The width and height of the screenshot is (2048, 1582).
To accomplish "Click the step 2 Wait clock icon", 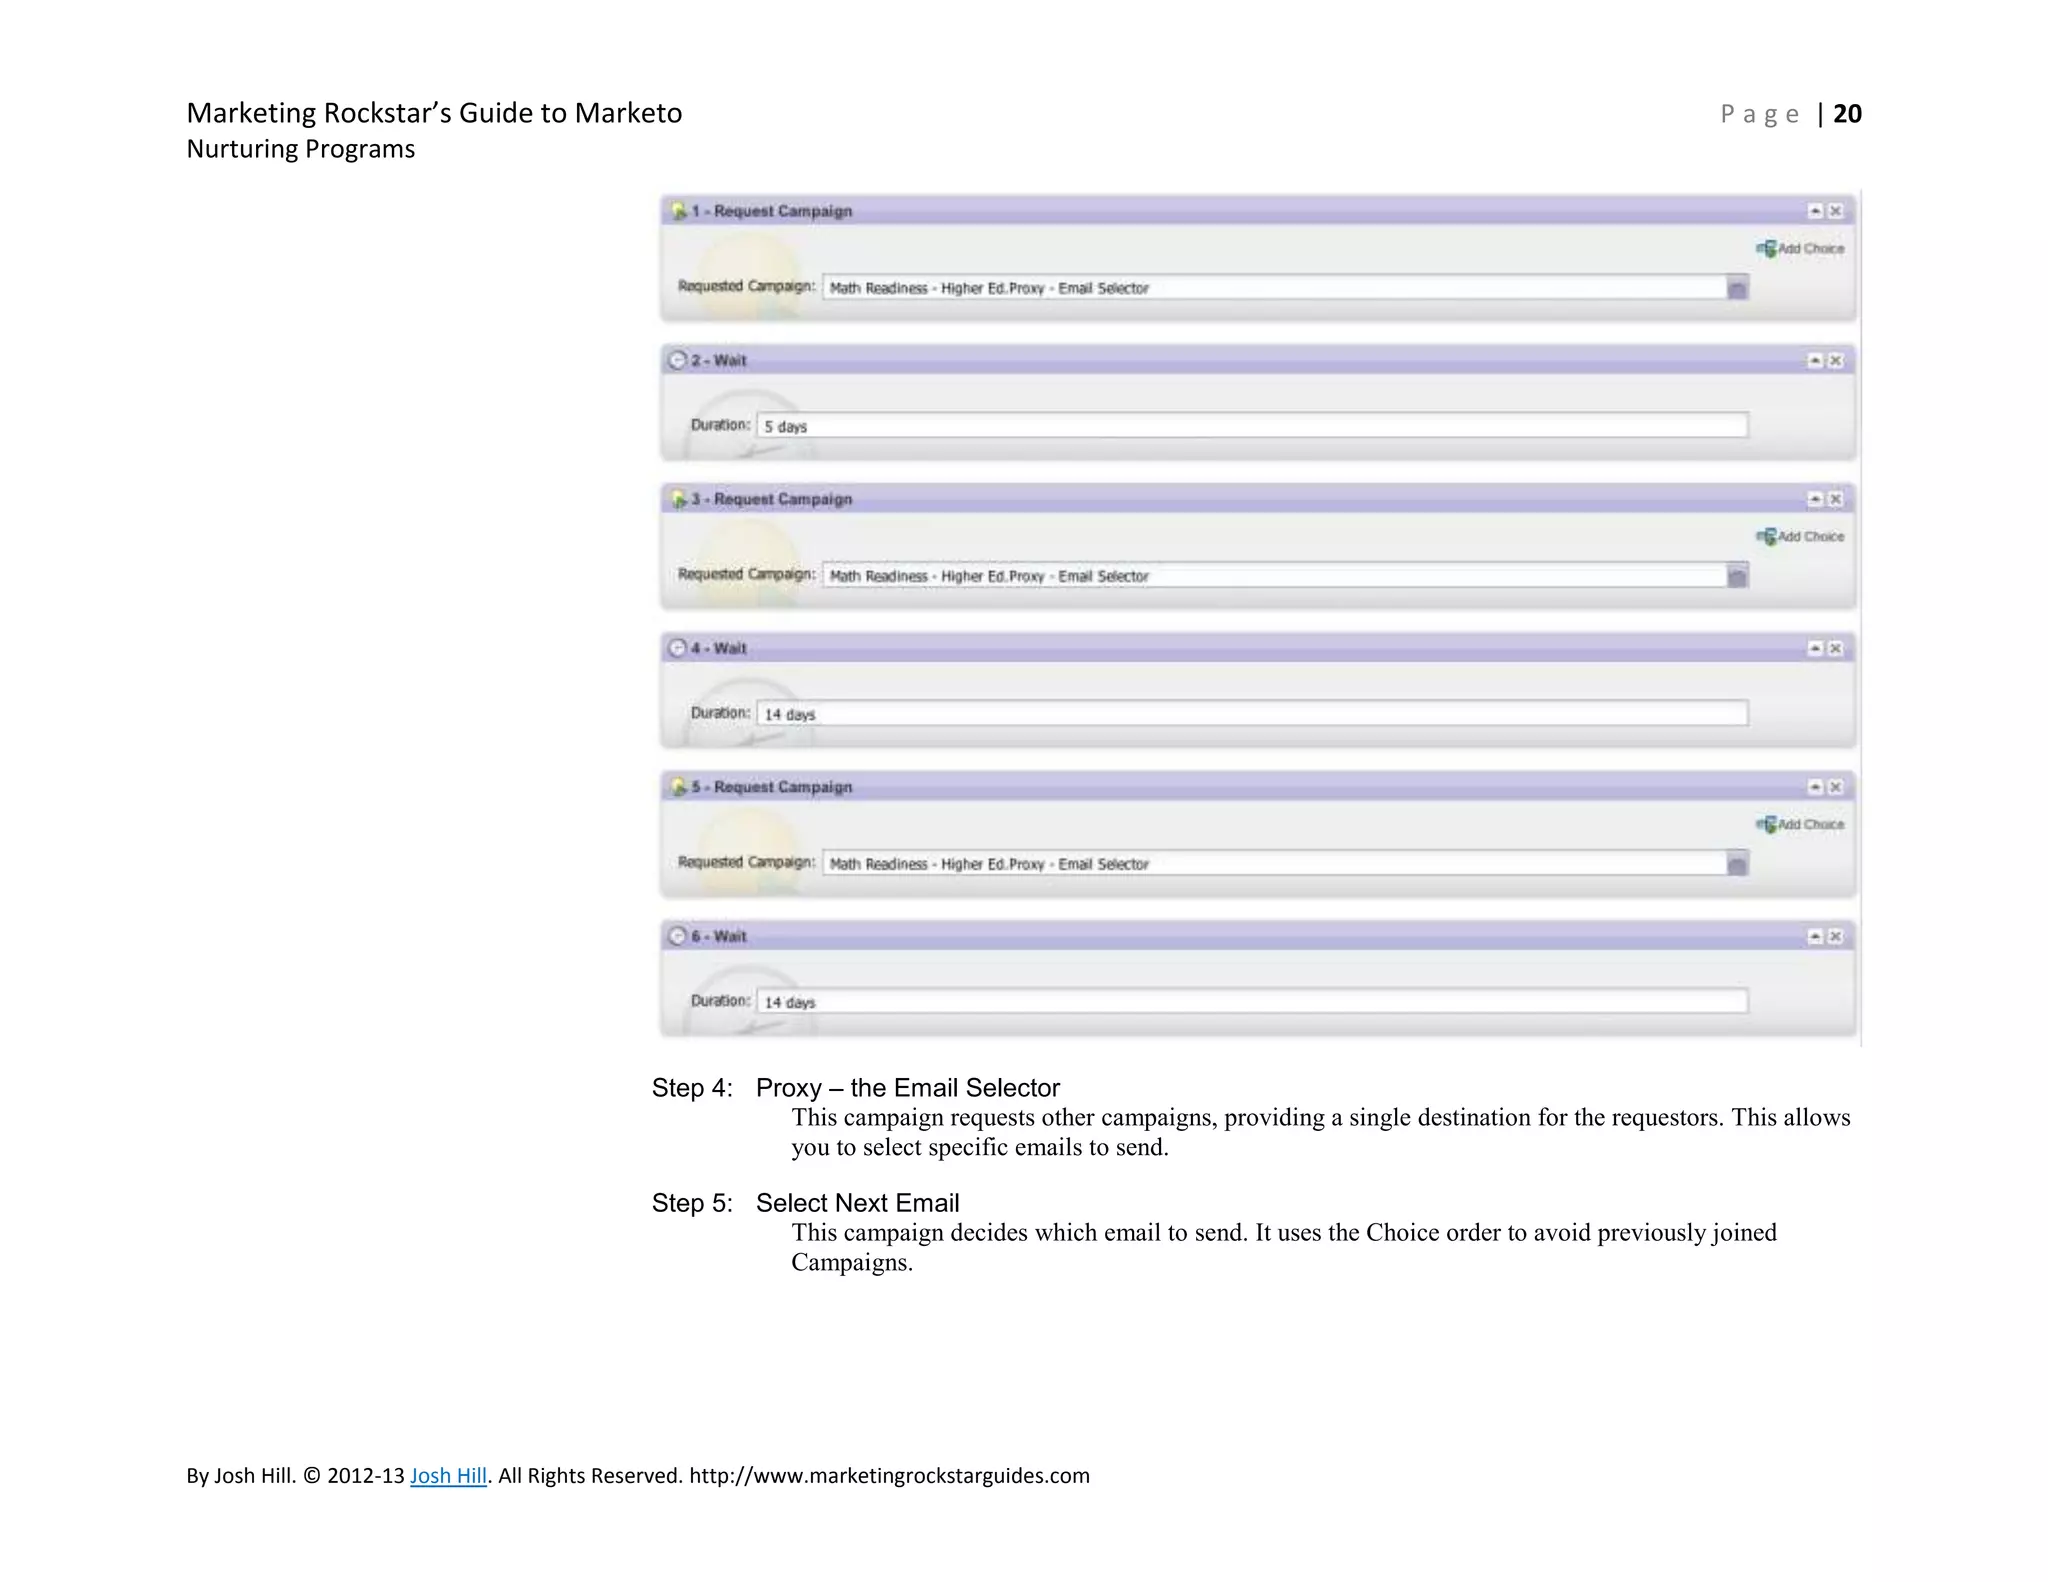I will (x=678, y=360).
